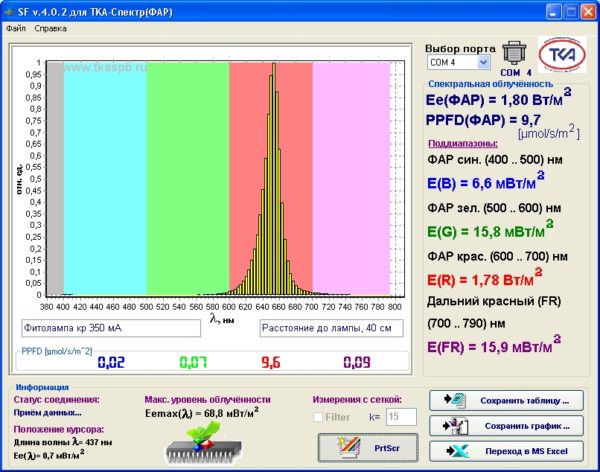This screenshot has width=600, height=472.
Task: Click the blue PPFD value 0,02
Action: (x=111, y=362)
